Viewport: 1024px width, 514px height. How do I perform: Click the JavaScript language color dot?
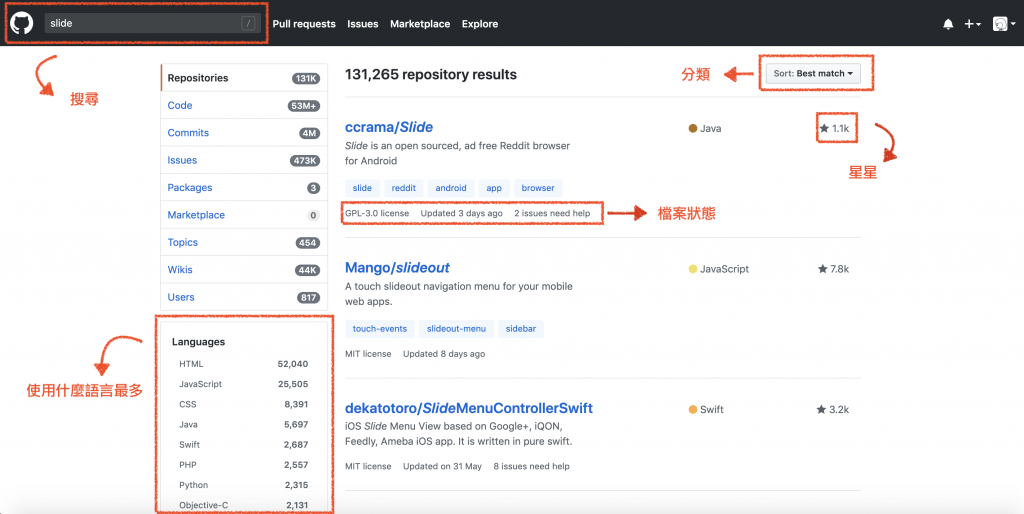693,269
